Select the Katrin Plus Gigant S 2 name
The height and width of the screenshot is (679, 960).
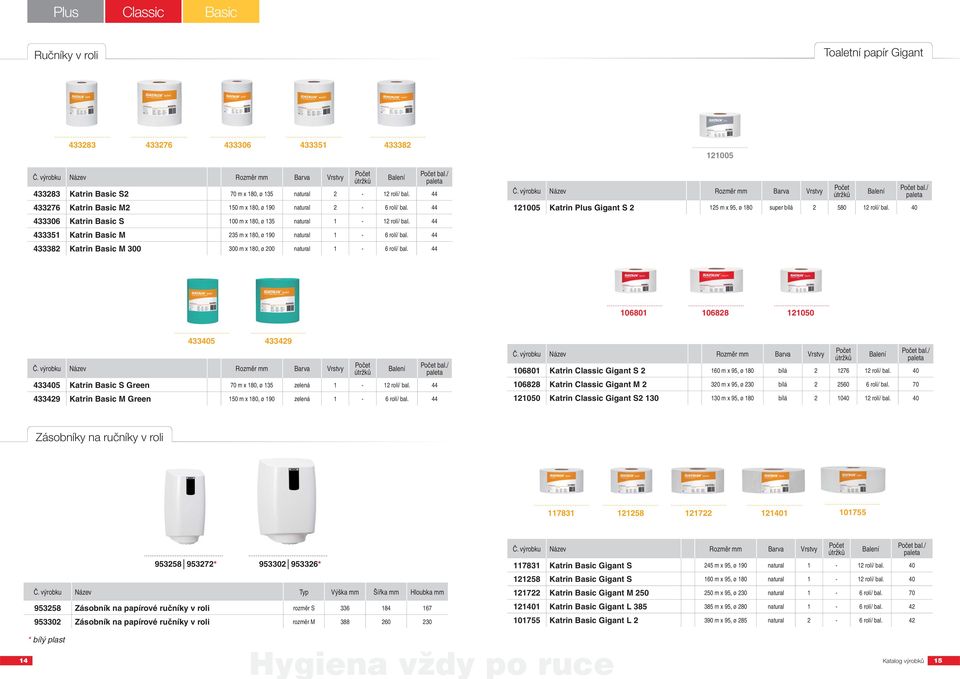pyautogui.click(x=591, y=208)
